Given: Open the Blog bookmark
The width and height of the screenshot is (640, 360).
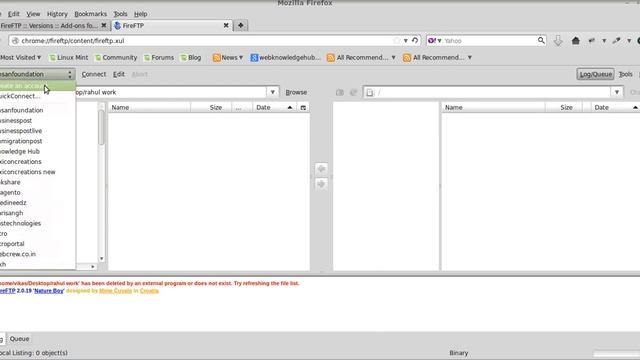Looking at the screenshot, I should pos(191,58).
